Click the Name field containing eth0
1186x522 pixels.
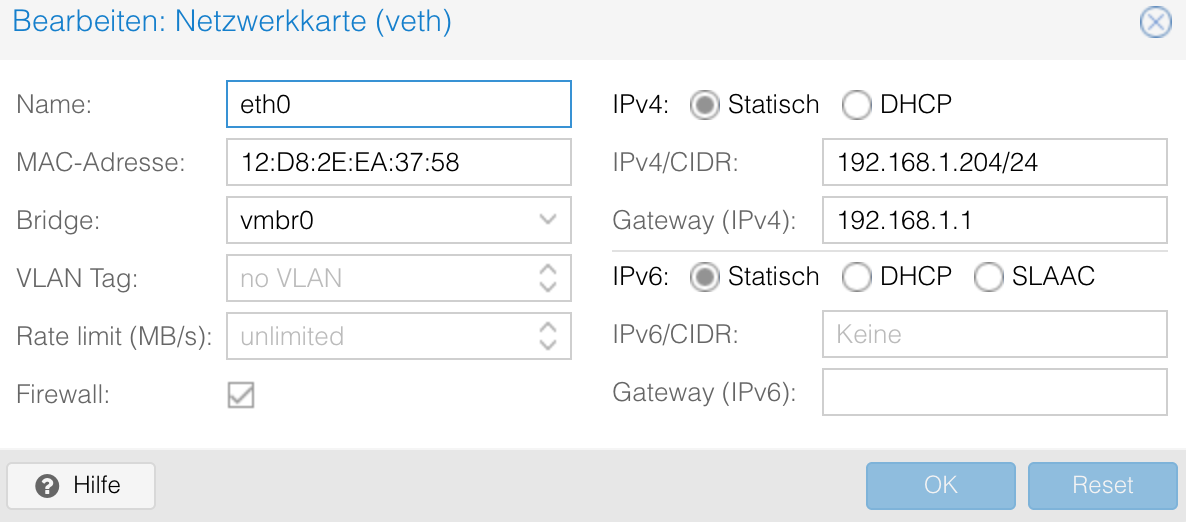click(398, 105)
